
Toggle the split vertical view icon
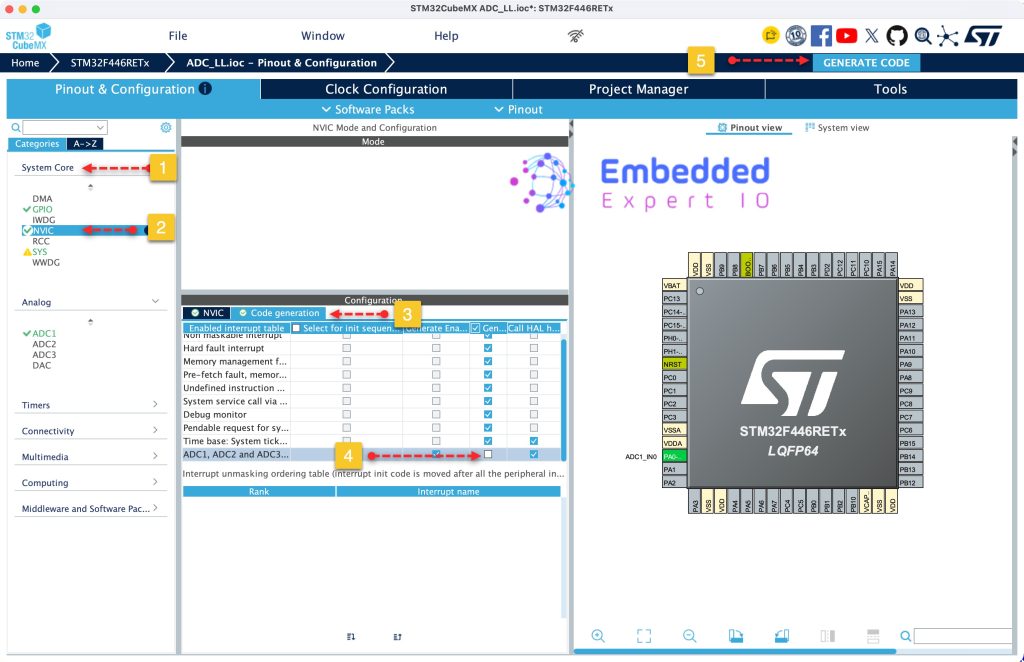827,636
